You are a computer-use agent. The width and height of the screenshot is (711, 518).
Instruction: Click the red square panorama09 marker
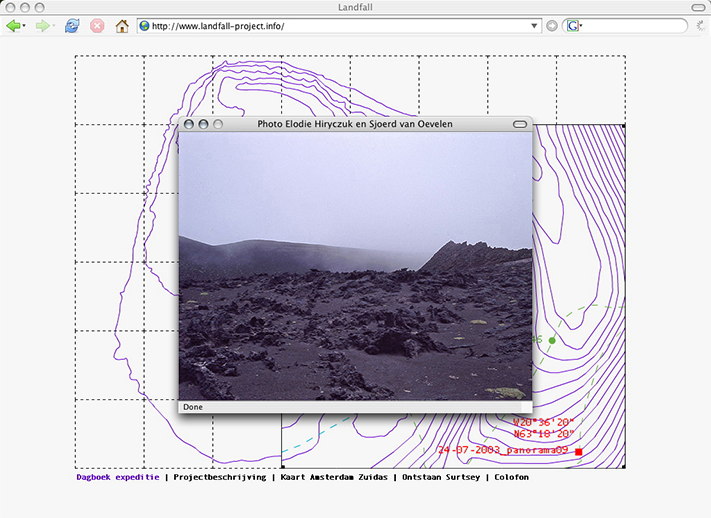[578, 452]
